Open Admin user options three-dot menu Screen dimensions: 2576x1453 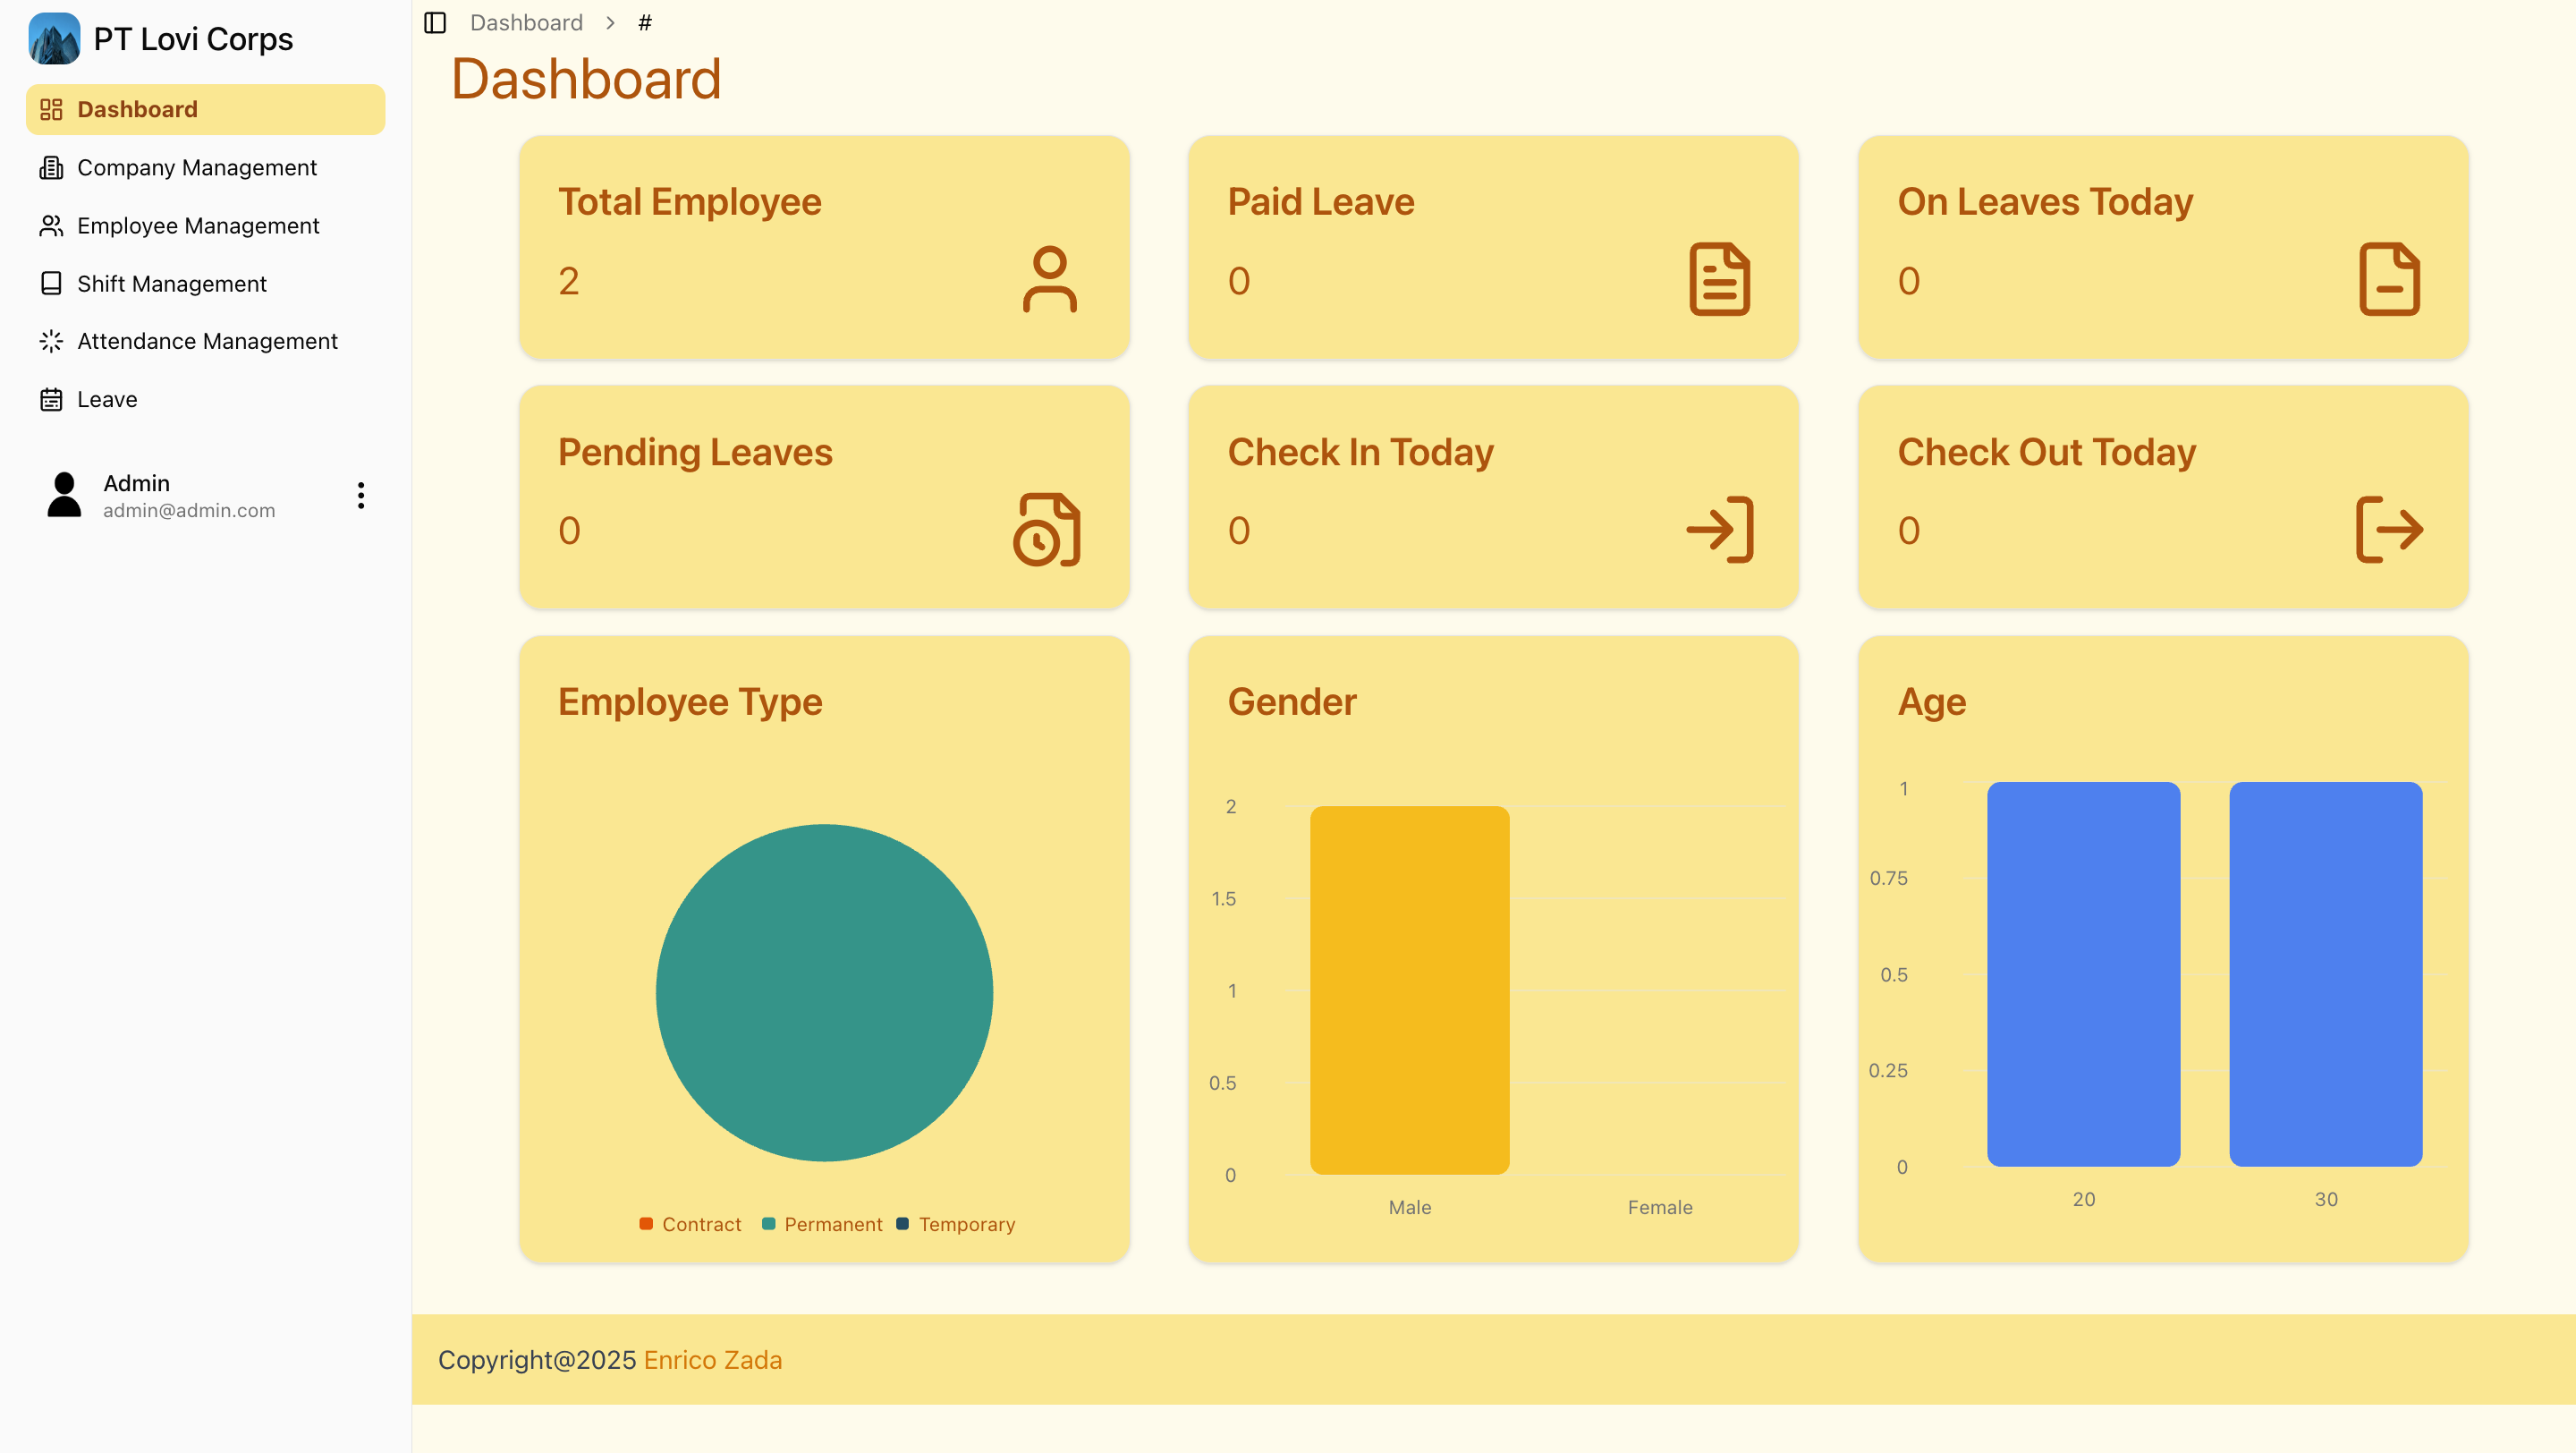click(x=361, y=495)
